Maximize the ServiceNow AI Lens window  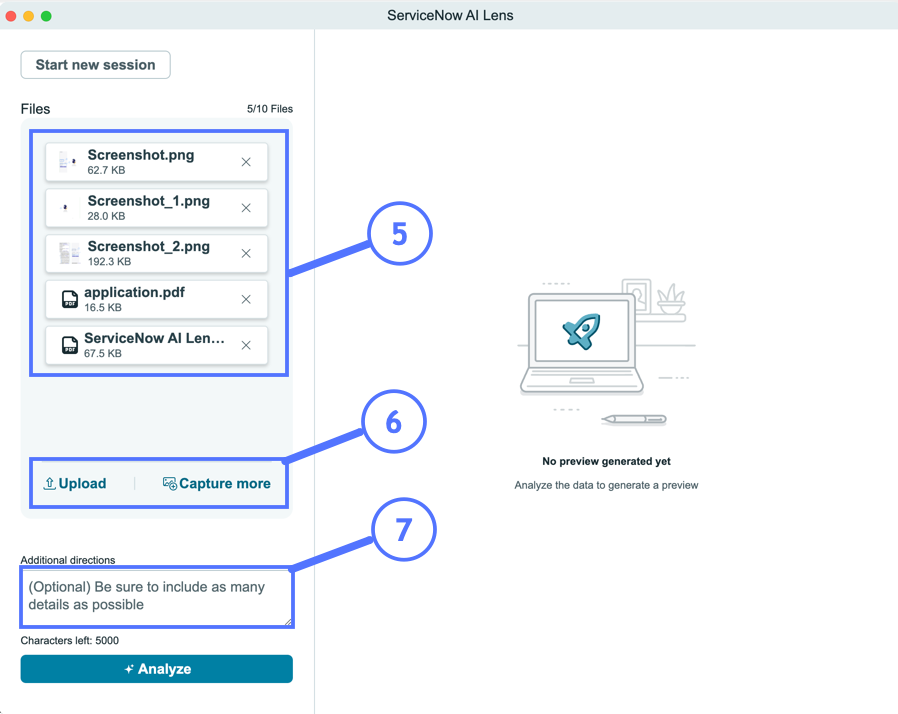pos(46,16)
